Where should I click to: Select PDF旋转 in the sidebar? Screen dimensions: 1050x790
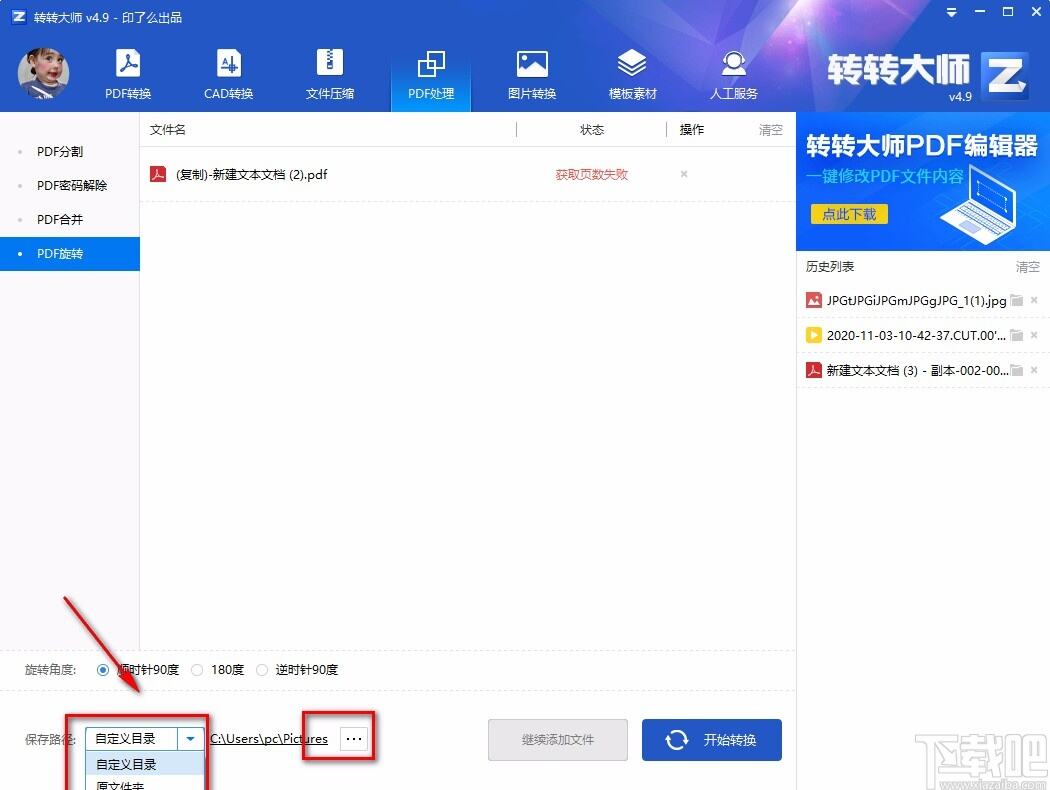(x=70, y=254)
